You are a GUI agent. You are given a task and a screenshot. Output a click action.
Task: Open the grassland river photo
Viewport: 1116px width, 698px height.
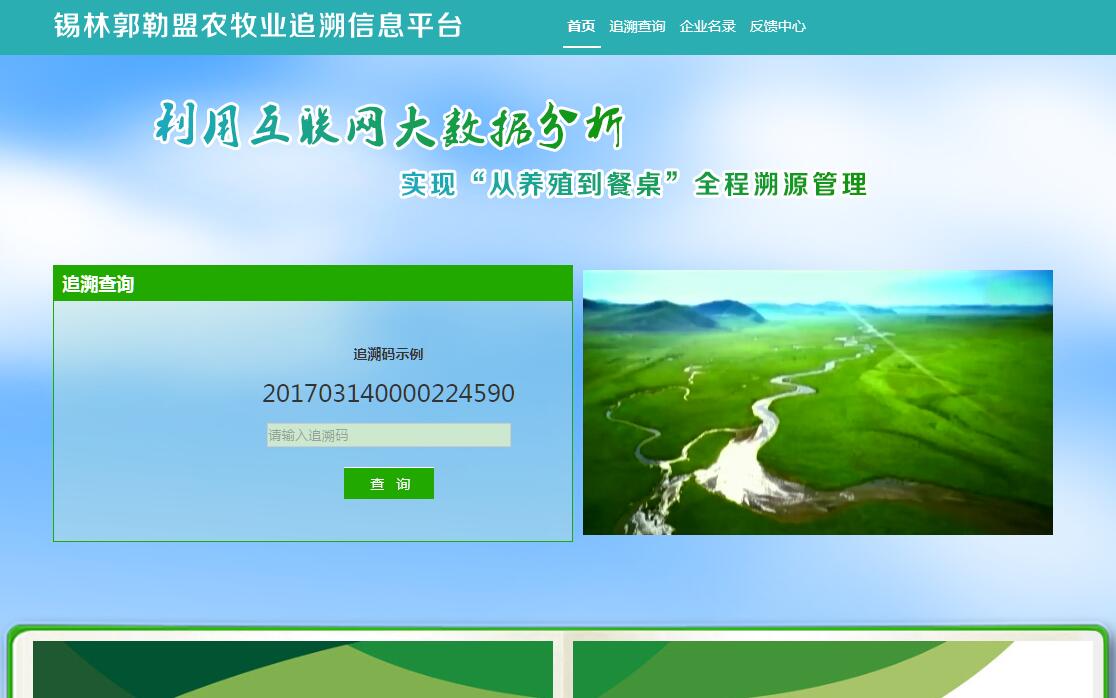click(817, 402)
